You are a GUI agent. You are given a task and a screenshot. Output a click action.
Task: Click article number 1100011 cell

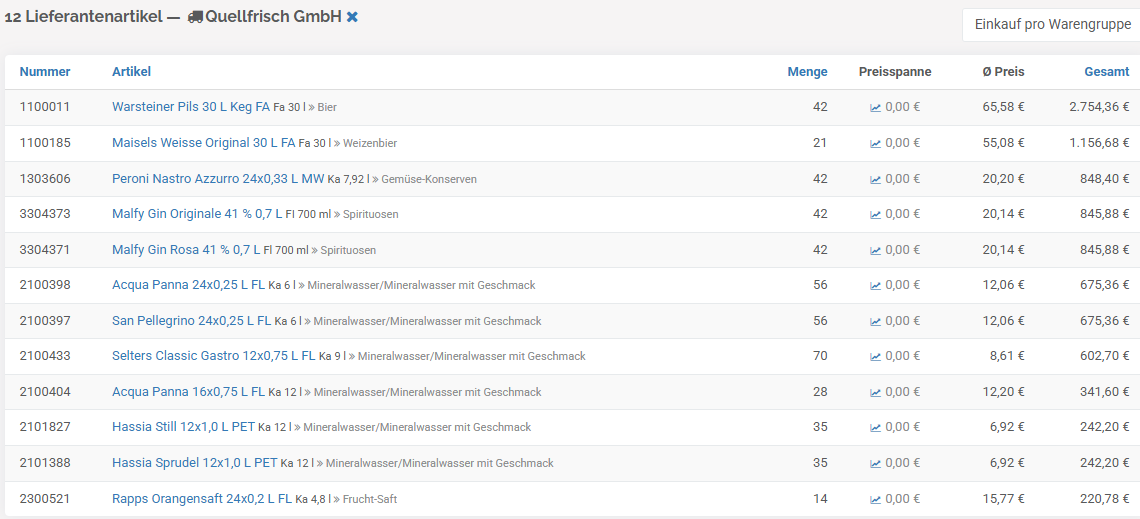(45, 107)
